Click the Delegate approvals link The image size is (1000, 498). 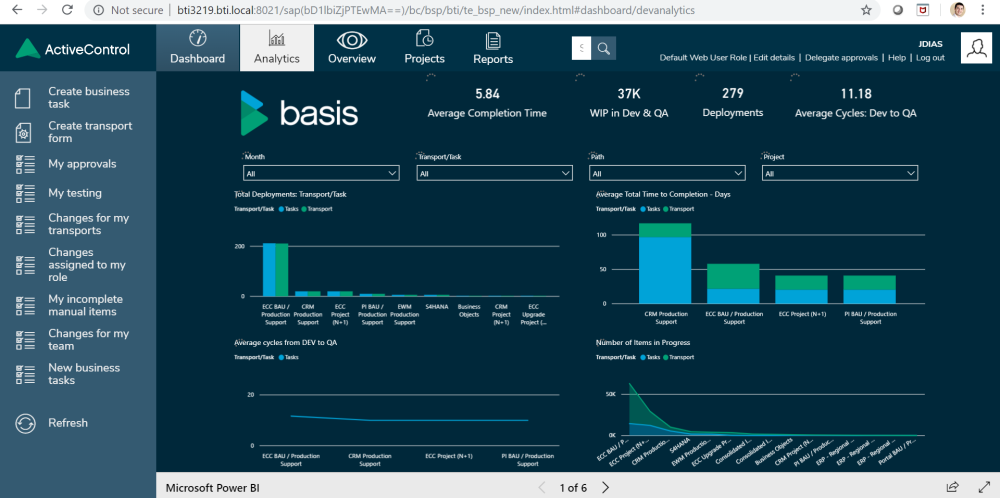click(841, 57)
